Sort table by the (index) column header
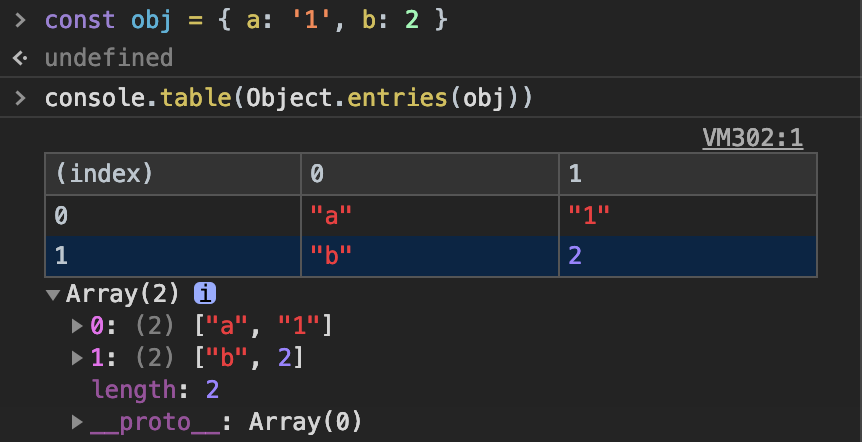 (x=173, y=174)
